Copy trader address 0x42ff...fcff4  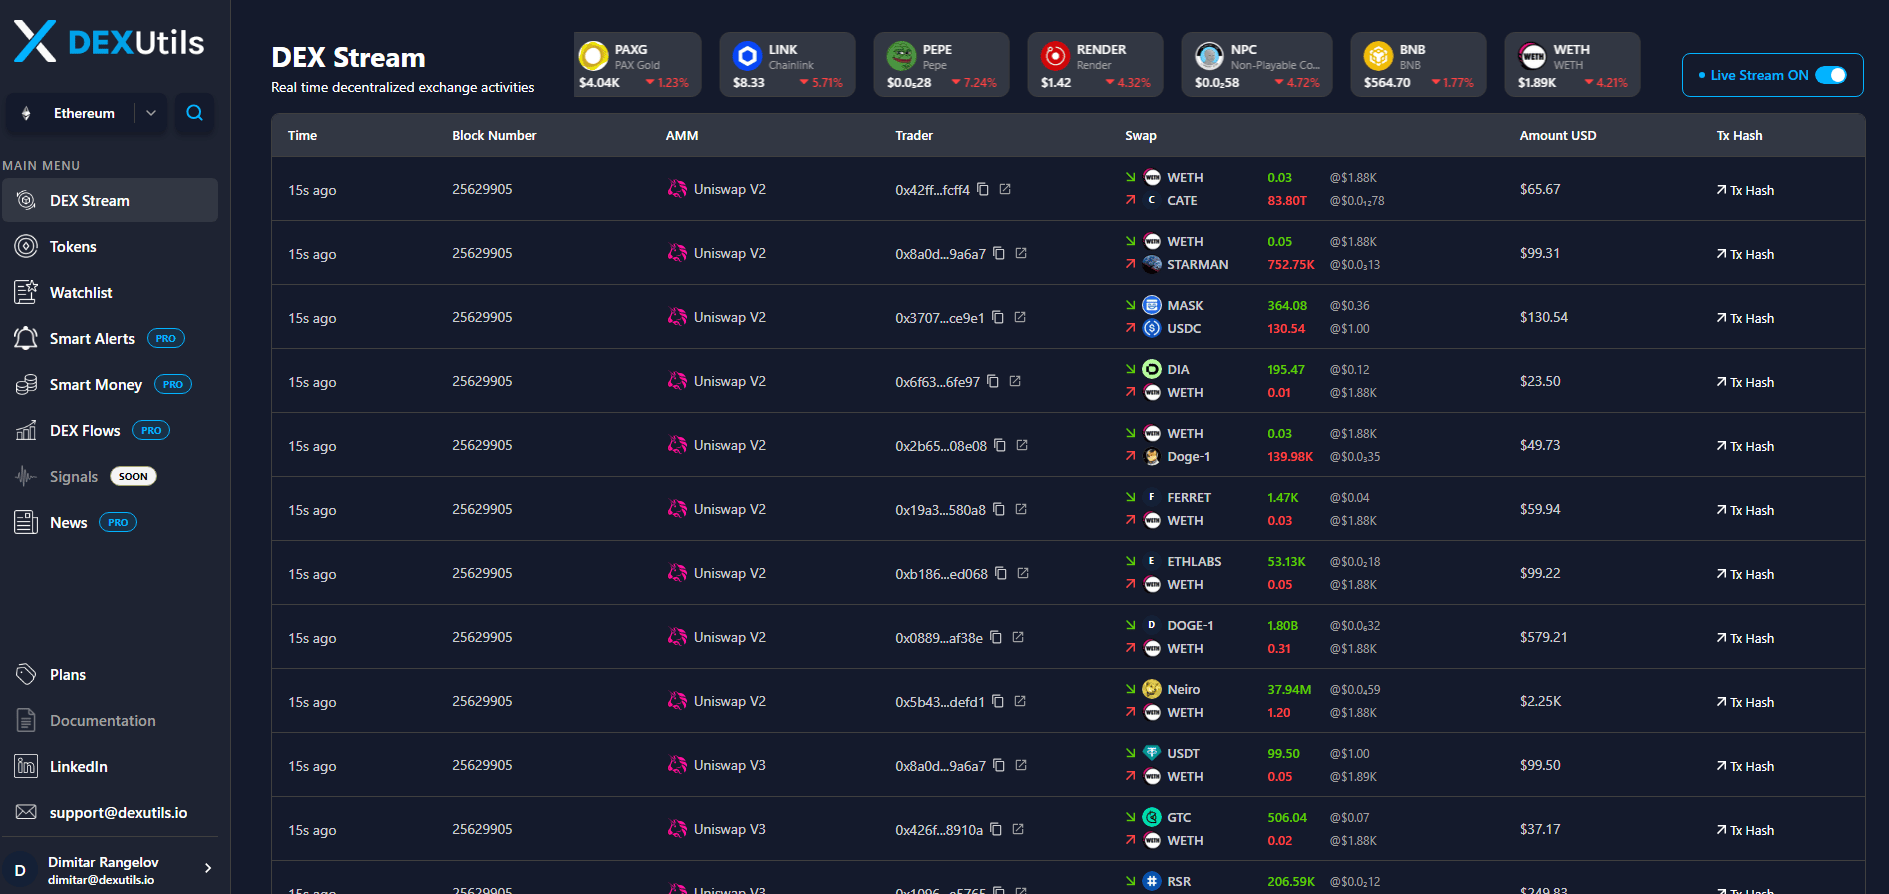[x=983, y=189]
